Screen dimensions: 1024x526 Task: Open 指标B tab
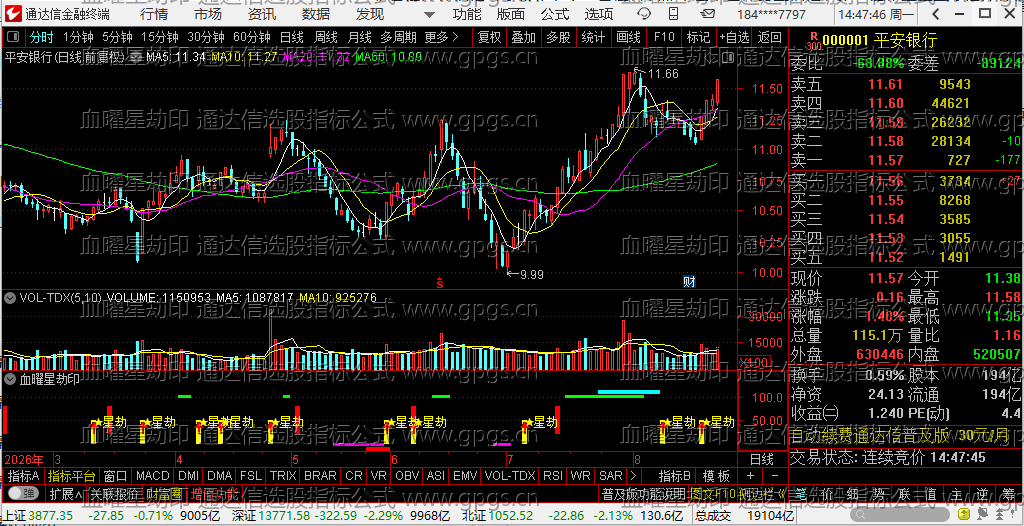click(675, 476)
